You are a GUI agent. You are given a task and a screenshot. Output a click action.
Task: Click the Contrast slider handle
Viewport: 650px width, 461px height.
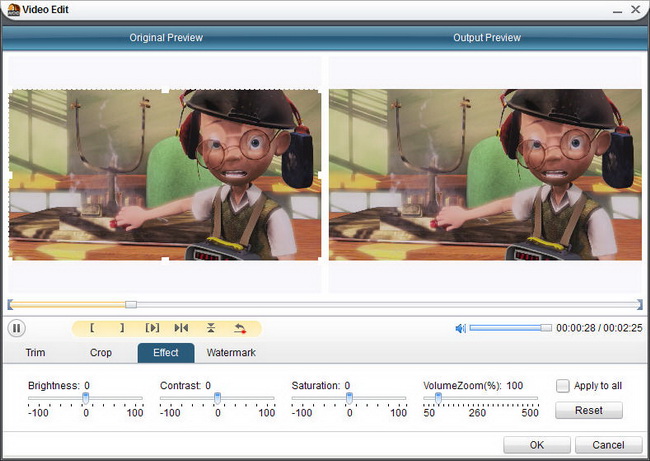pyautogui.click(x=217, y=398)
